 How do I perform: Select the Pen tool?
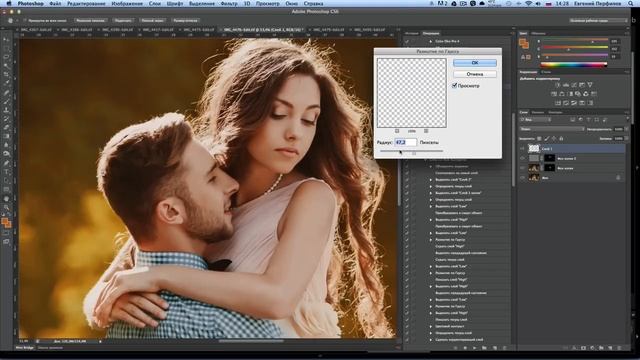6,163
